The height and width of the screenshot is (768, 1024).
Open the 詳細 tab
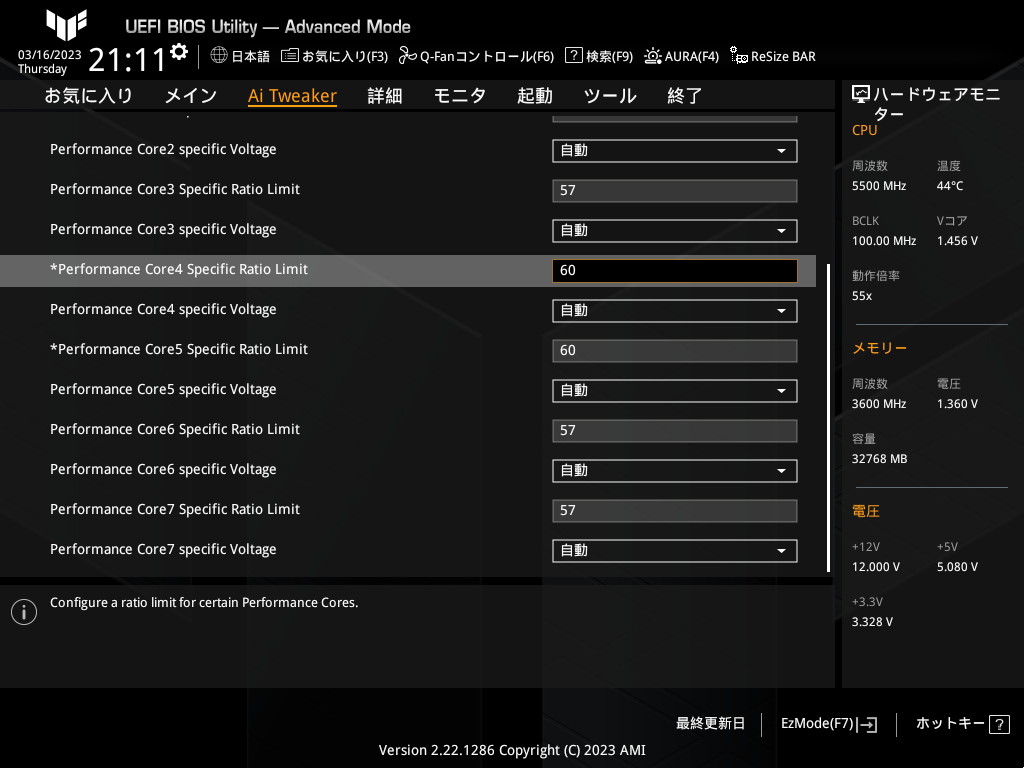pos(385,96)
